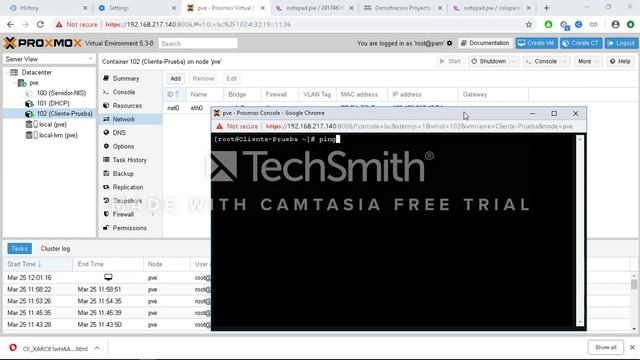Click the Remove network button
Image resolution: width=640 pixels, height=360 pixels.
click(x=203, y=78)
